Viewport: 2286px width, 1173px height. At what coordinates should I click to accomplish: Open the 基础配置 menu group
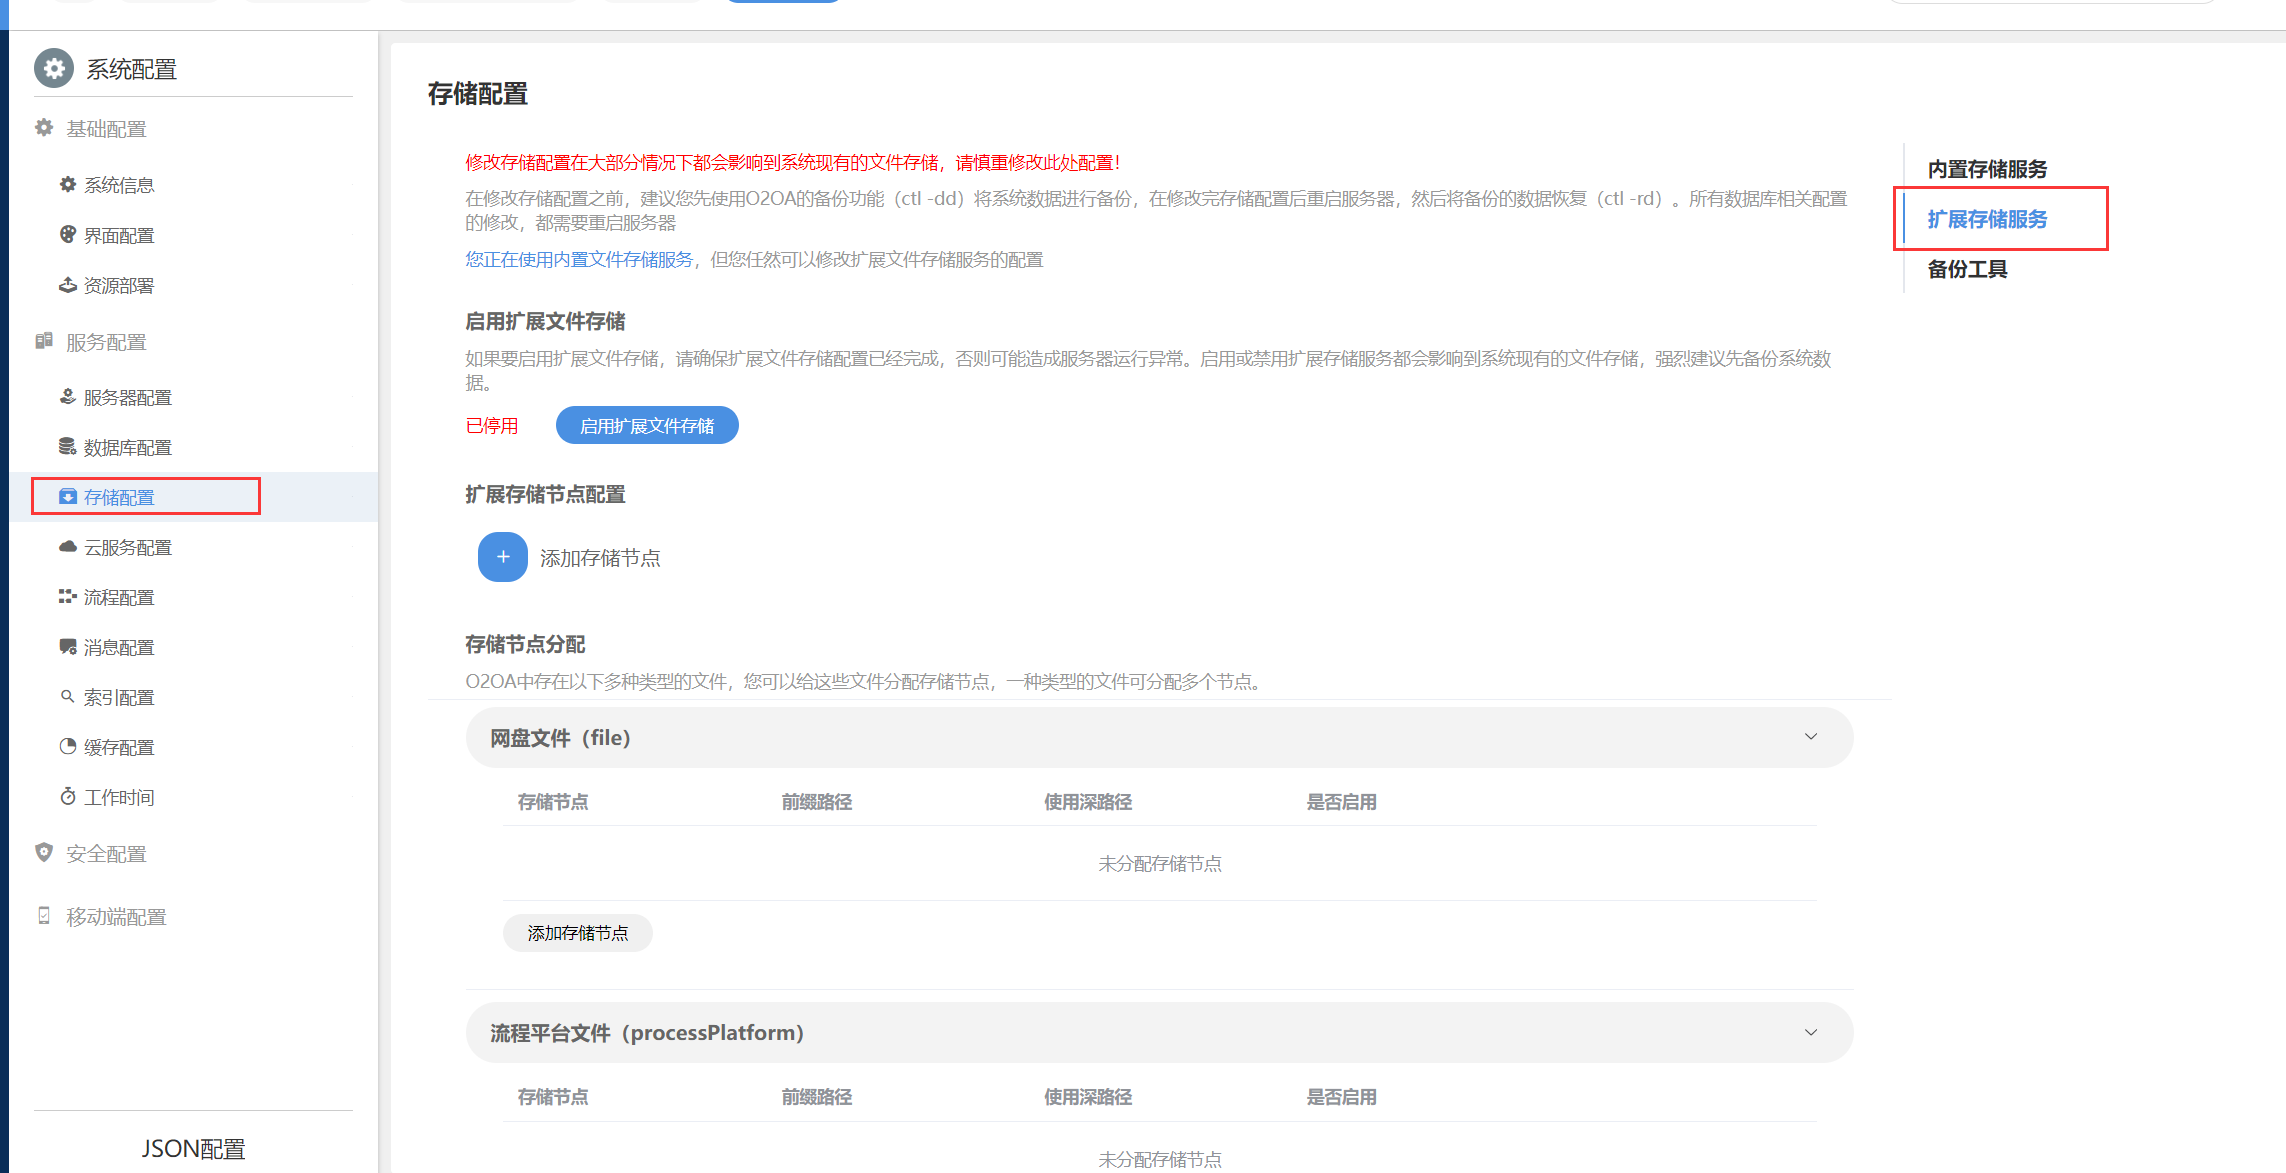click(x=106, y=129)
